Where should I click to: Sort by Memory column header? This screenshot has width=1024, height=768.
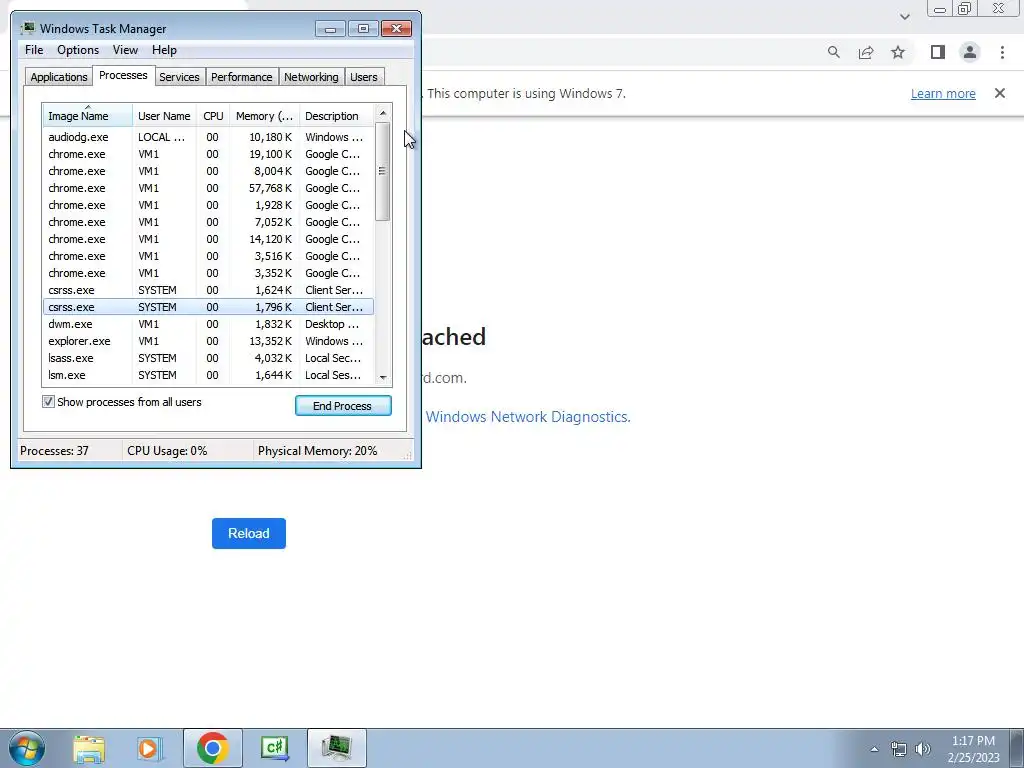[x=264, y=116]
